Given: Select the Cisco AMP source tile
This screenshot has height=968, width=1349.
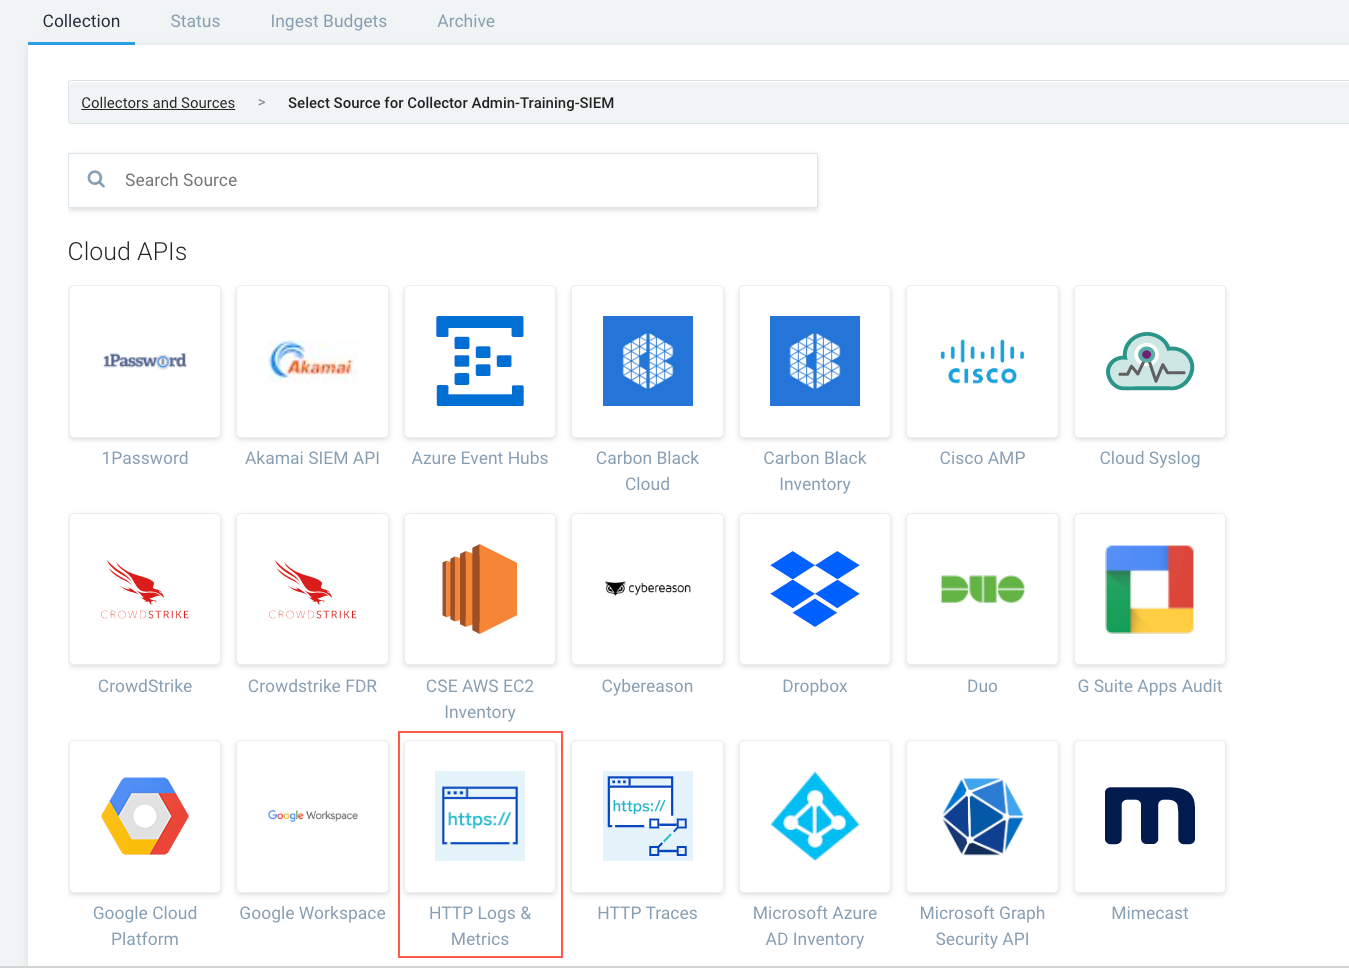Looking at the screenshot, I should (x=982, y=362).
